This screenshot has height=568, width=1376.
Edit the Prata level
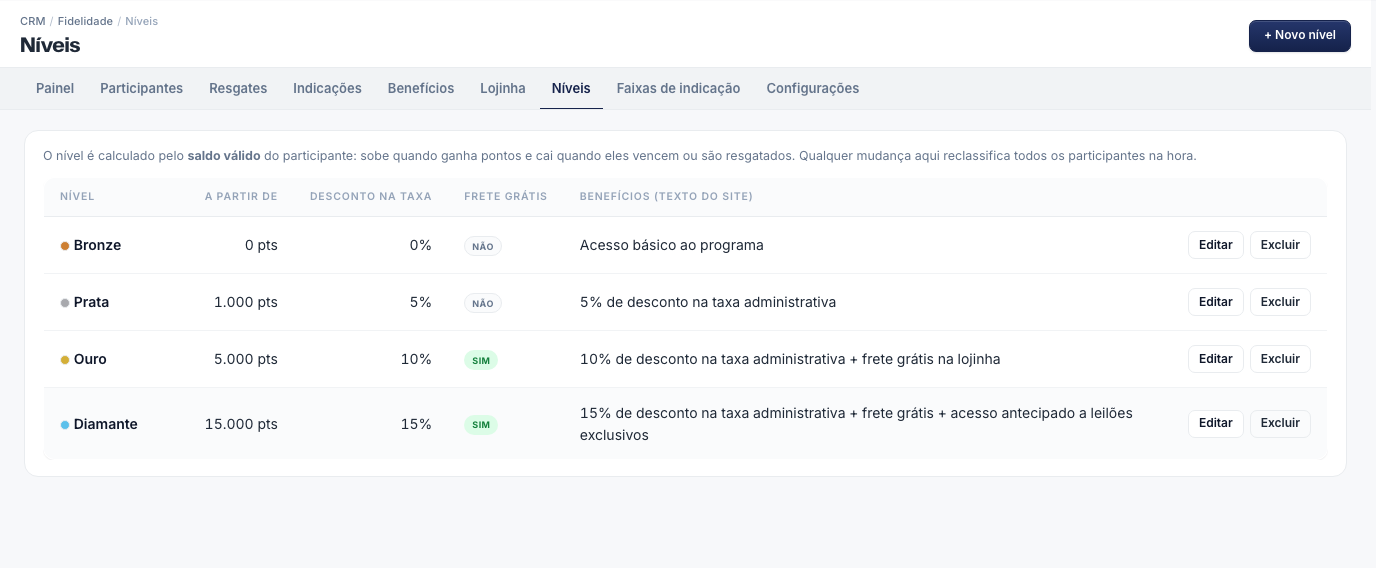pos(1215,302)
